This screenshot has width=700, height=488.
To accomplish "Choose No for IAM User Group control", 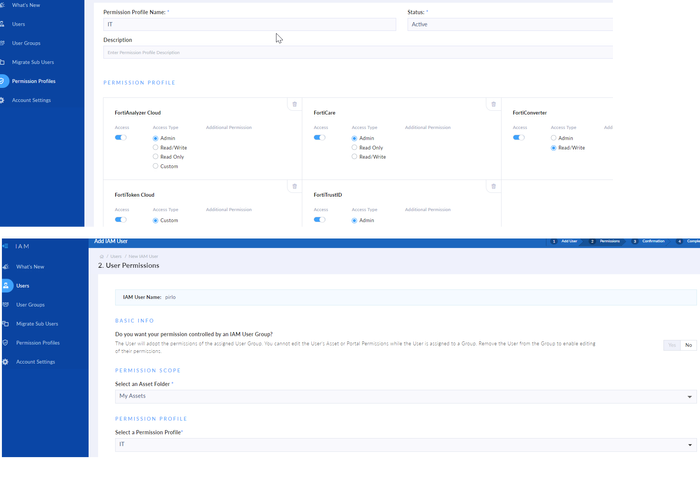I will tap(688, 345).
